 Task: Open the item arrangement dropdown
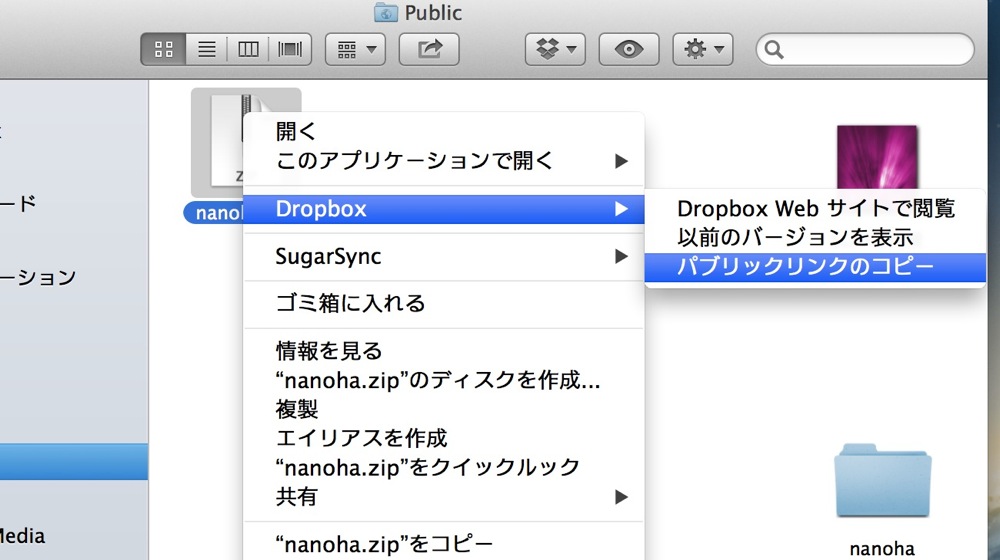tap(355, 49)
